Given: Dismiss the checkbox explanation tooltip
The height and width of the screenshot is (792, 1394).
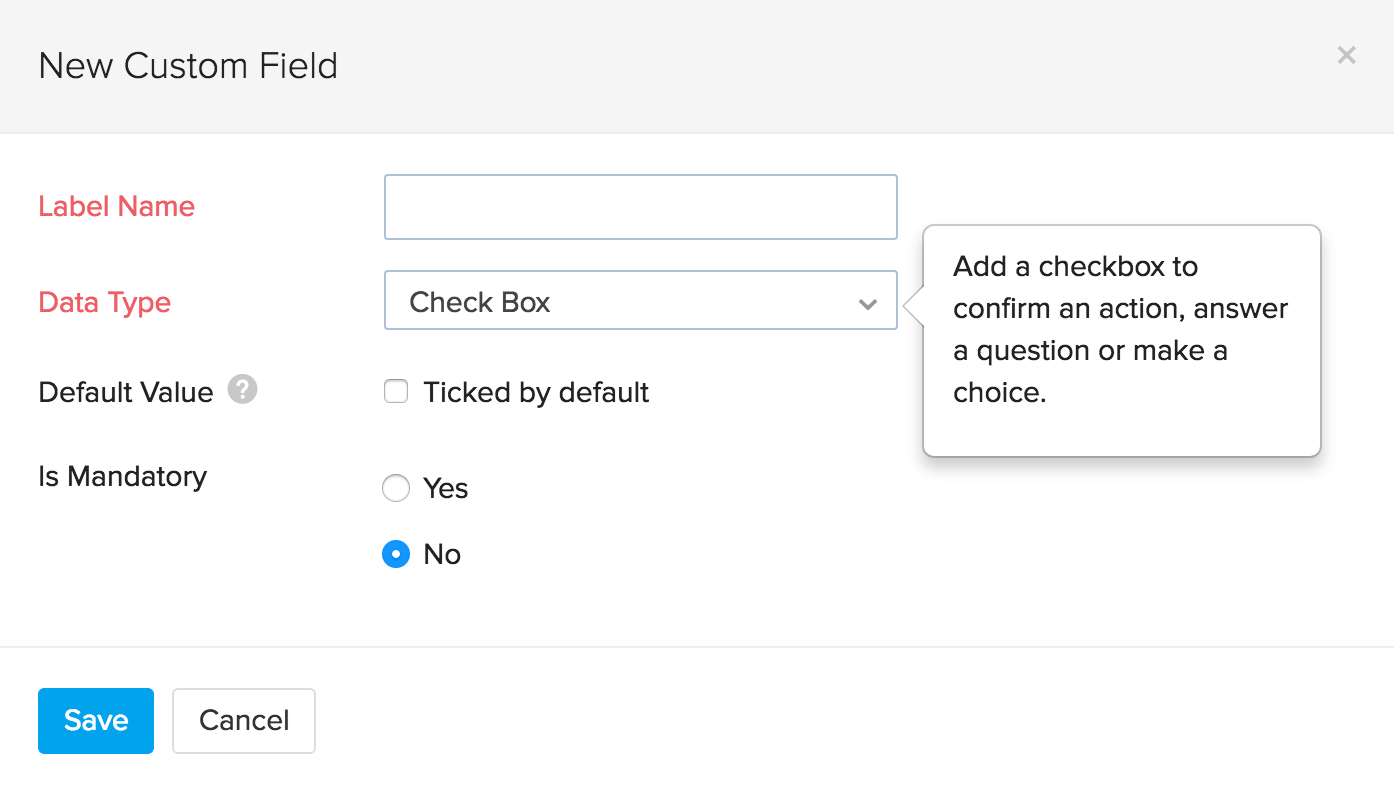Looking at the screenshot, I should click(1120, 340).
